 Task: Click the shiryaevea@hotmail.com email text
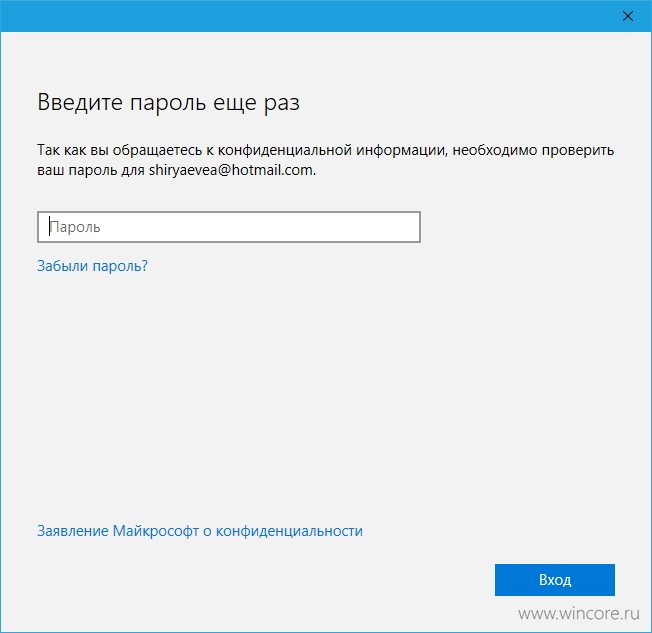(x=231, y=170)
